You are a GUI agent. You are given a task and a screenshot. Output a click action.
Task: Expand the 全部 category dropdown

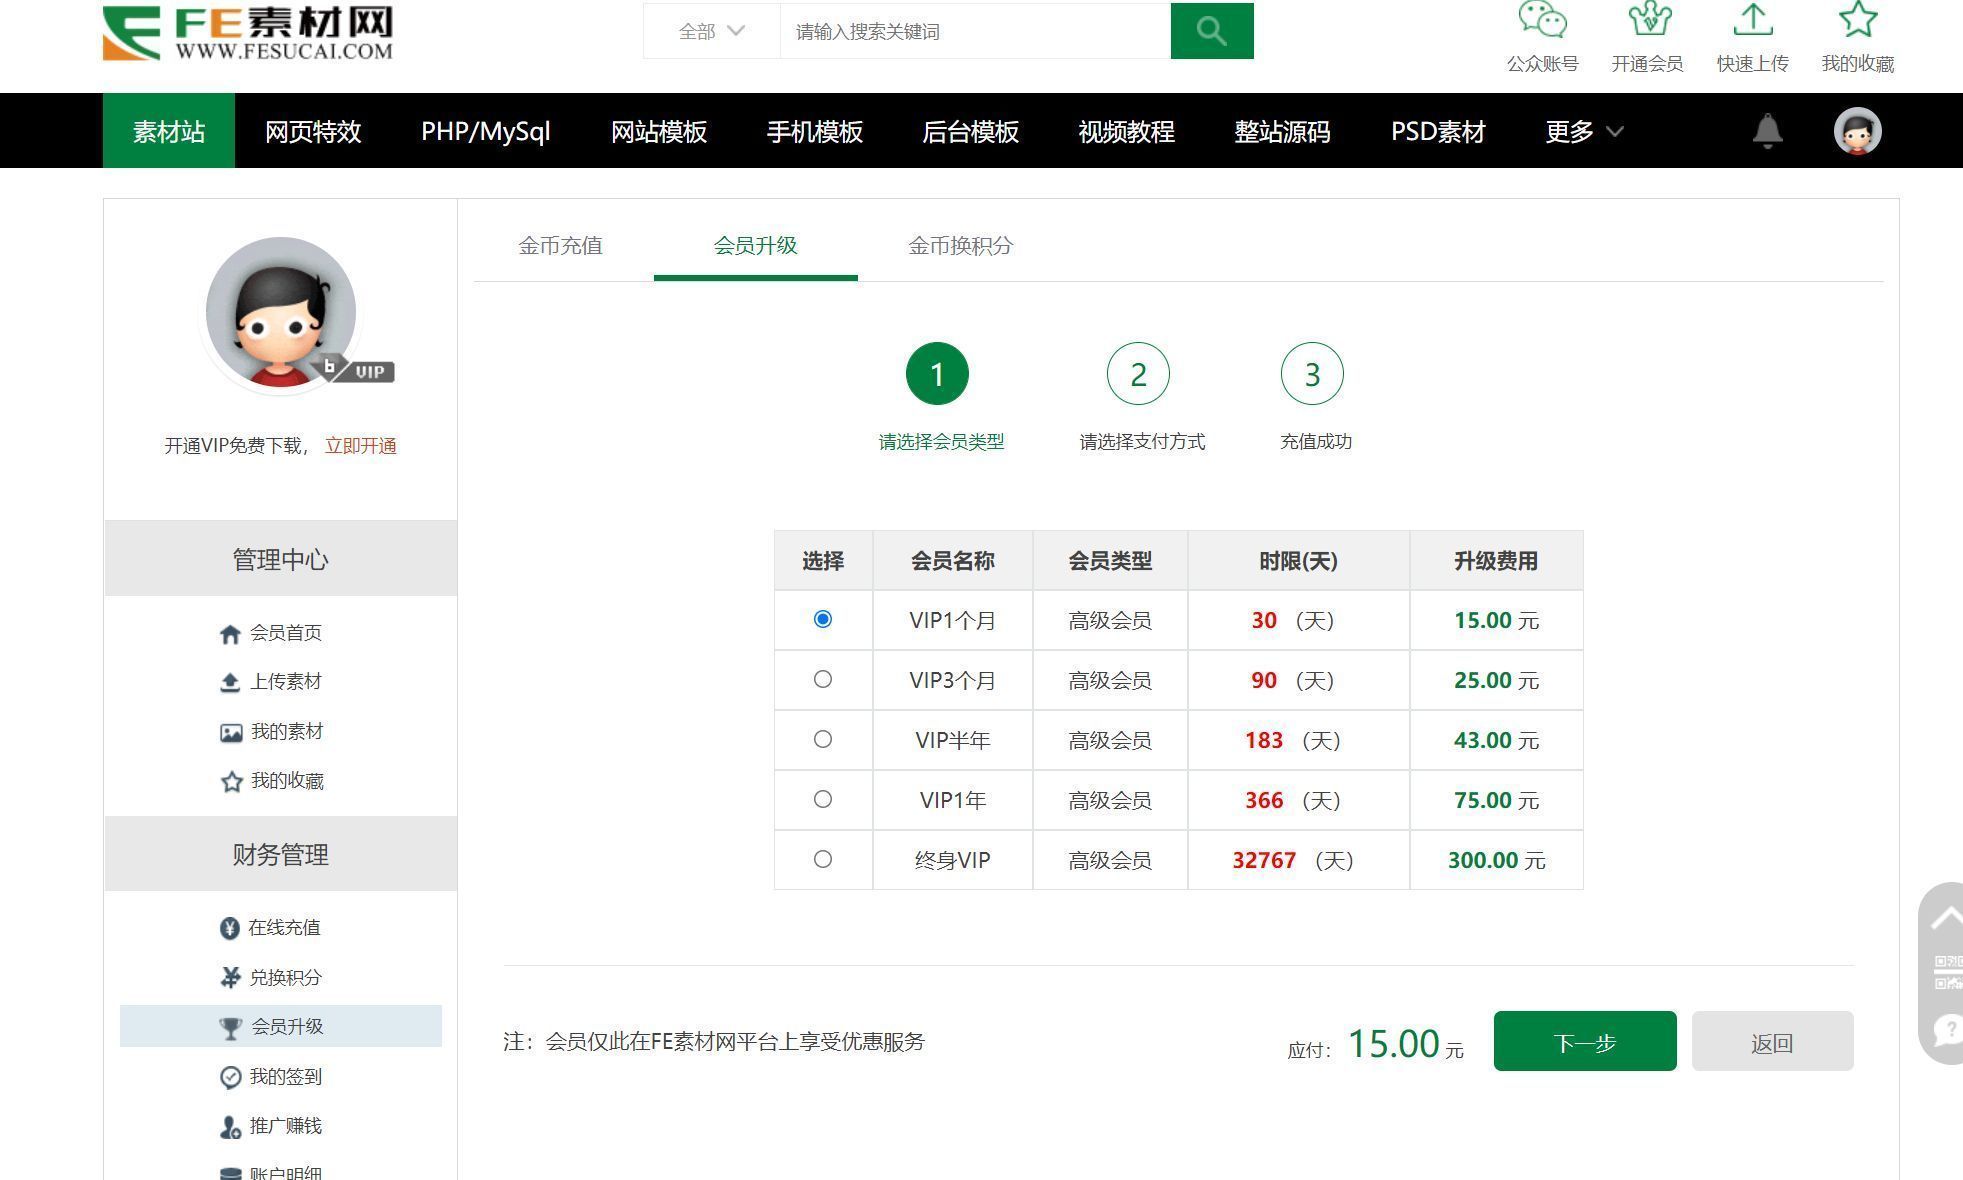710,31
